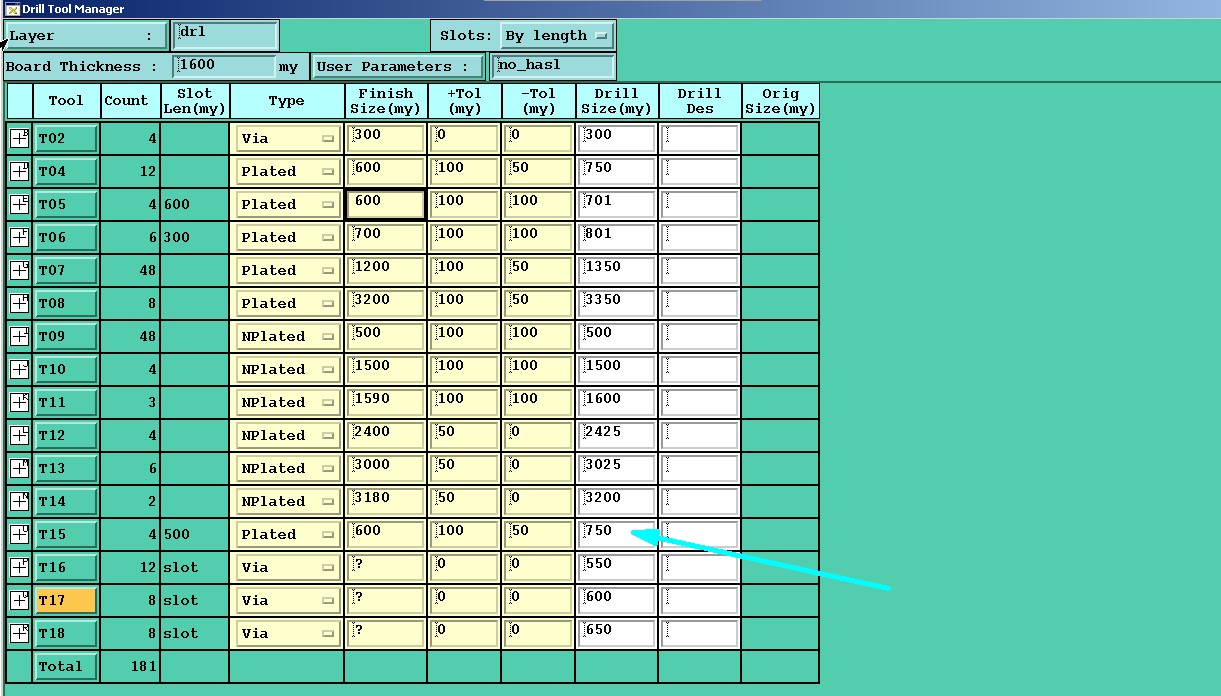Click the plus icon beside T12
Screen dimensions: 1221x696
click(19, 435)
